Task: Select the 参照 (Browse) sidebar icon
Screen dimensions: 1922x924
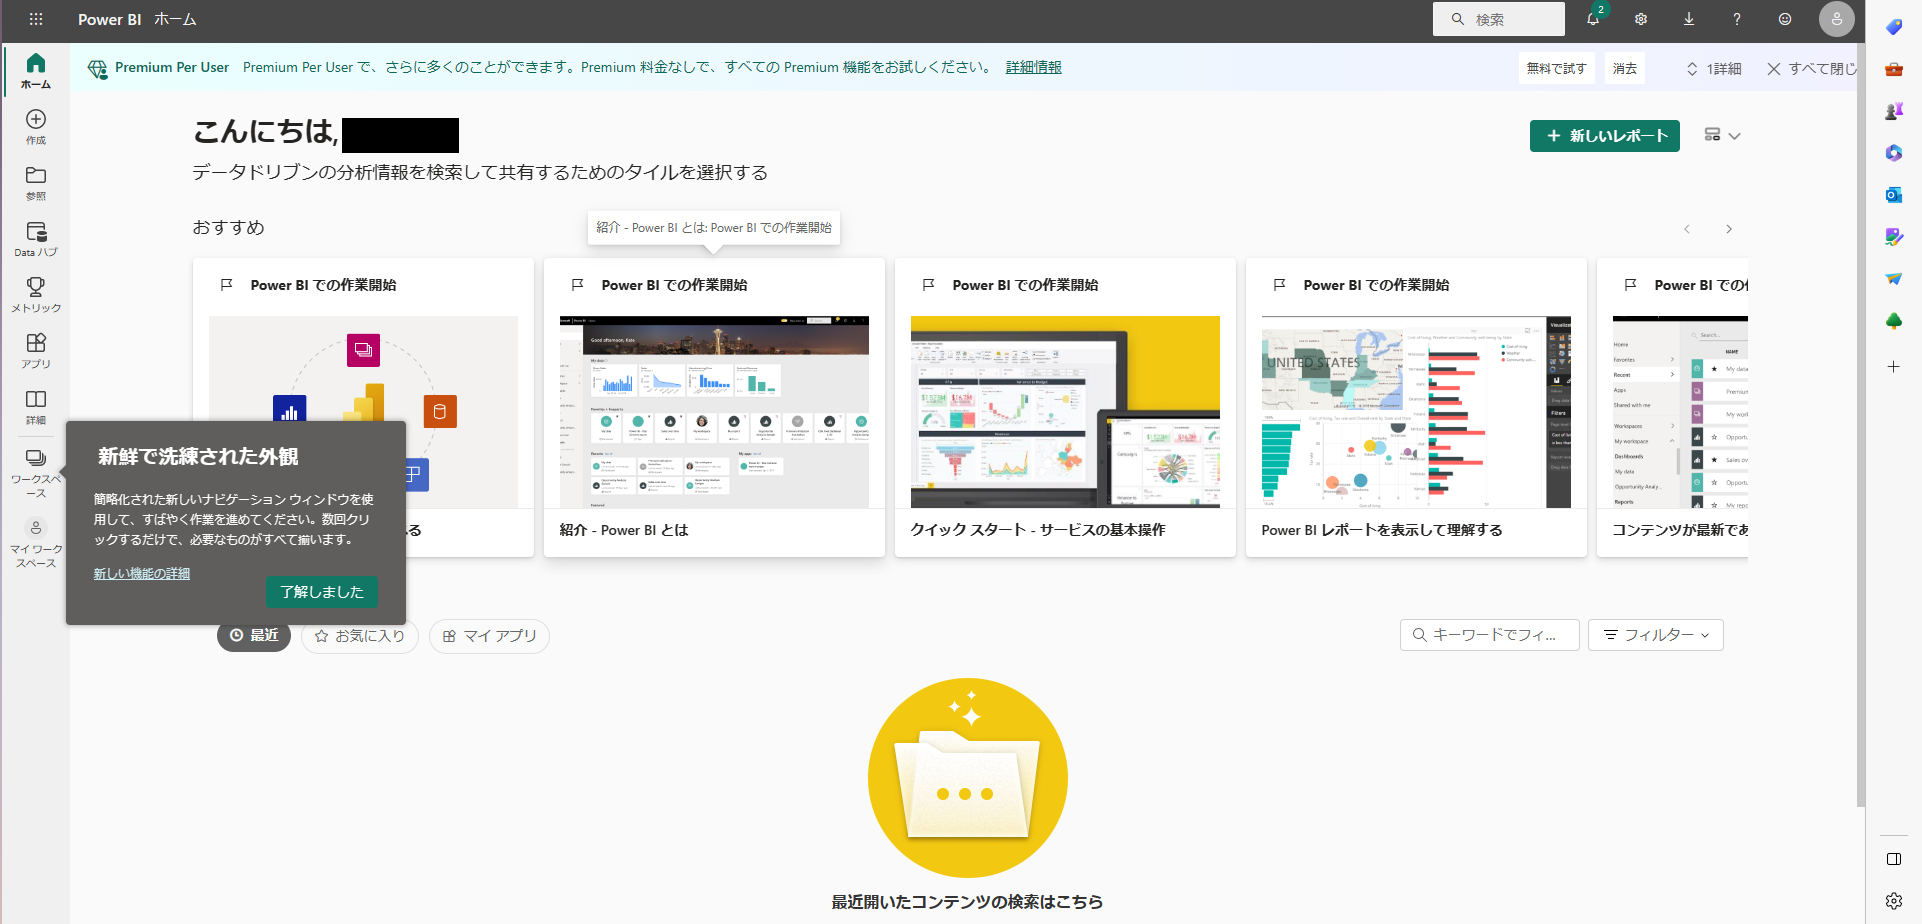Action: 36,183
